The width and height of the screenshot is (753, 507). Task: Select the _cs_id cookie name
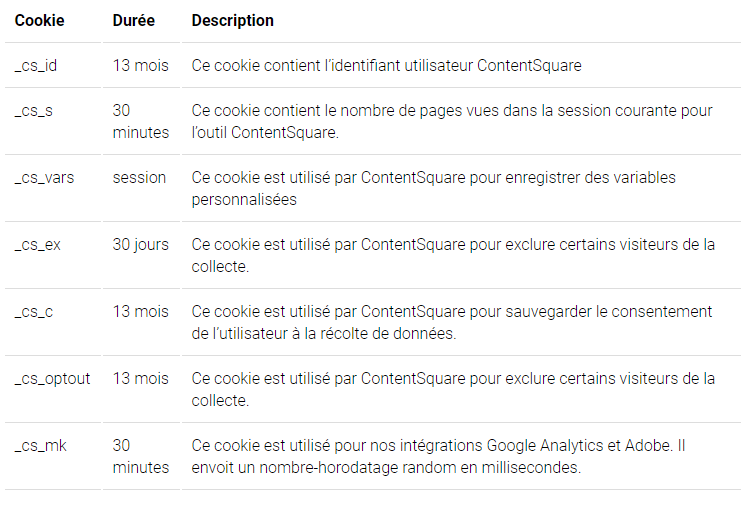[36, 66]
